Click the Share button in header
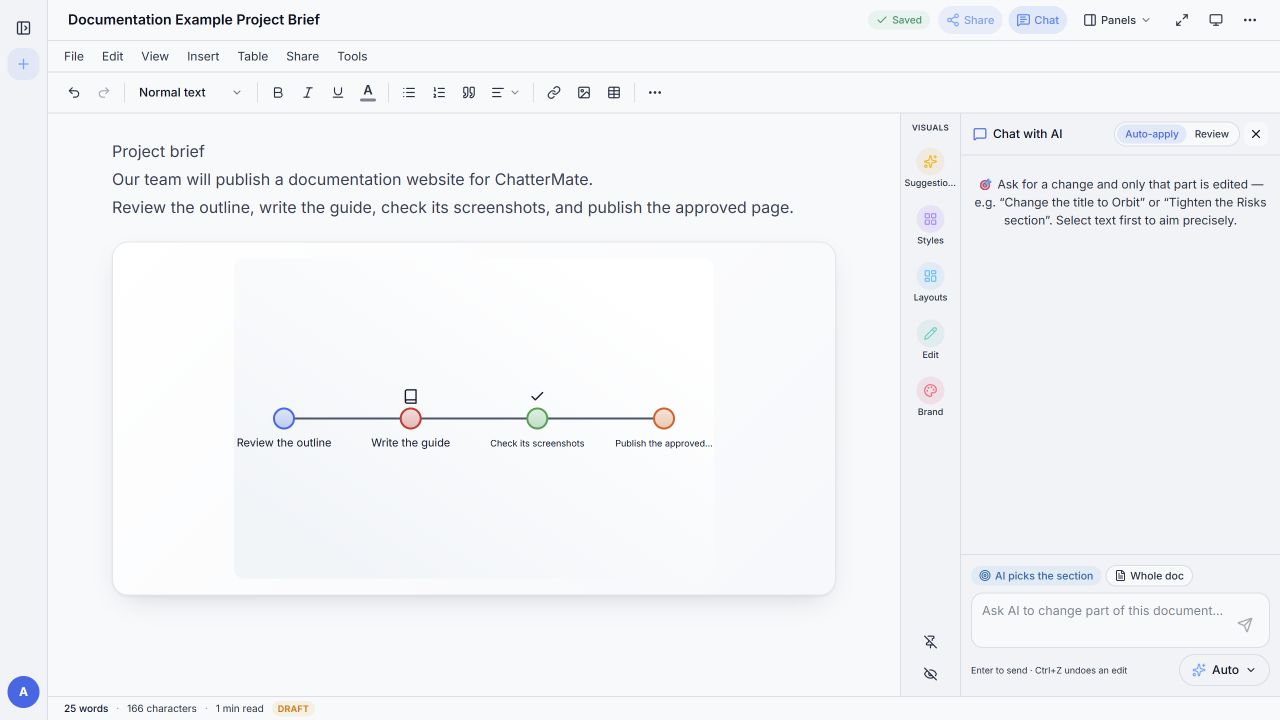This screenshot has height=720, width=1280. tap(970, 20)
